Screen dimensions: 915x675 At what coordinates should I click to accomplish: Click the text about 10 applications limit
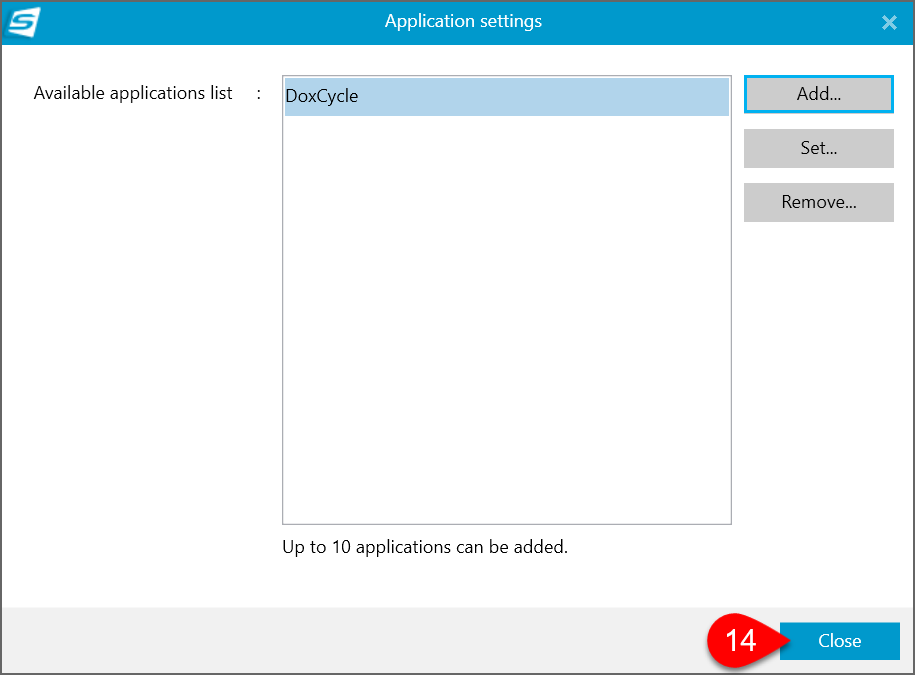pyautogui.click(x=424, y=547)
